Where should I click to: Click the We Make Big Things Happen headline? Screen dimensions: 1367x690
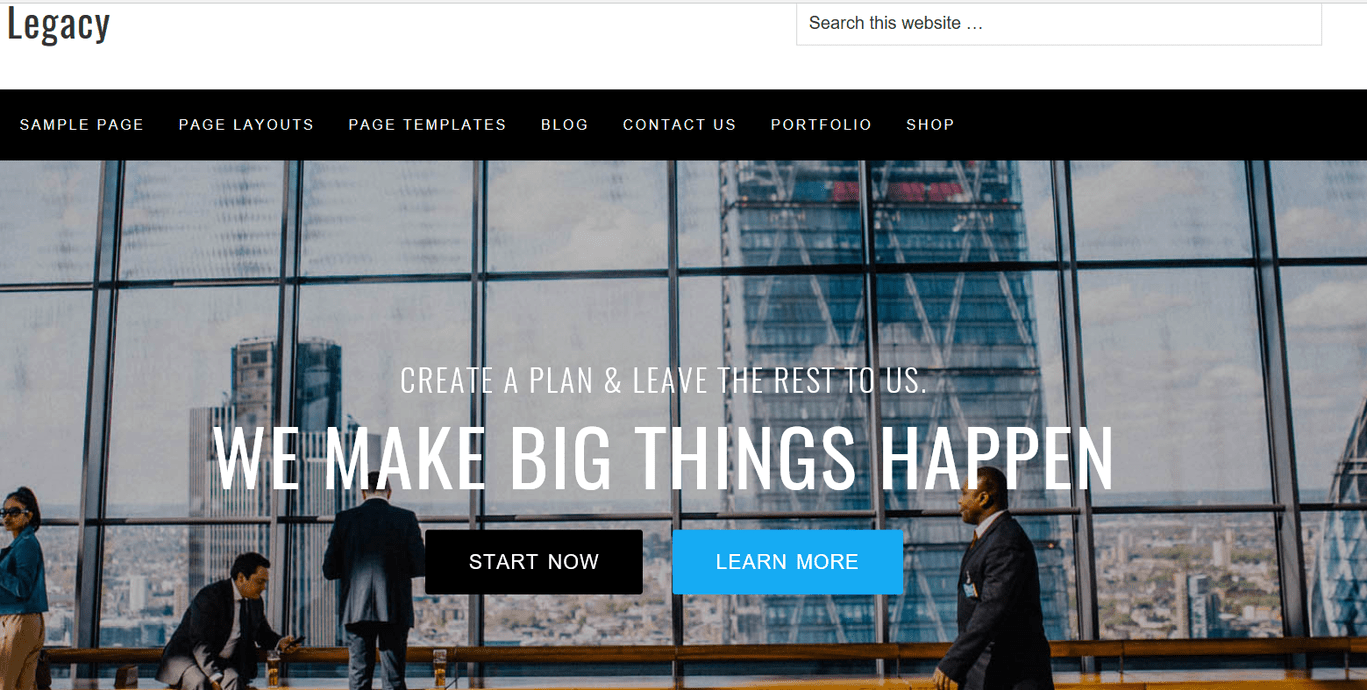click(x=664, y=458)
